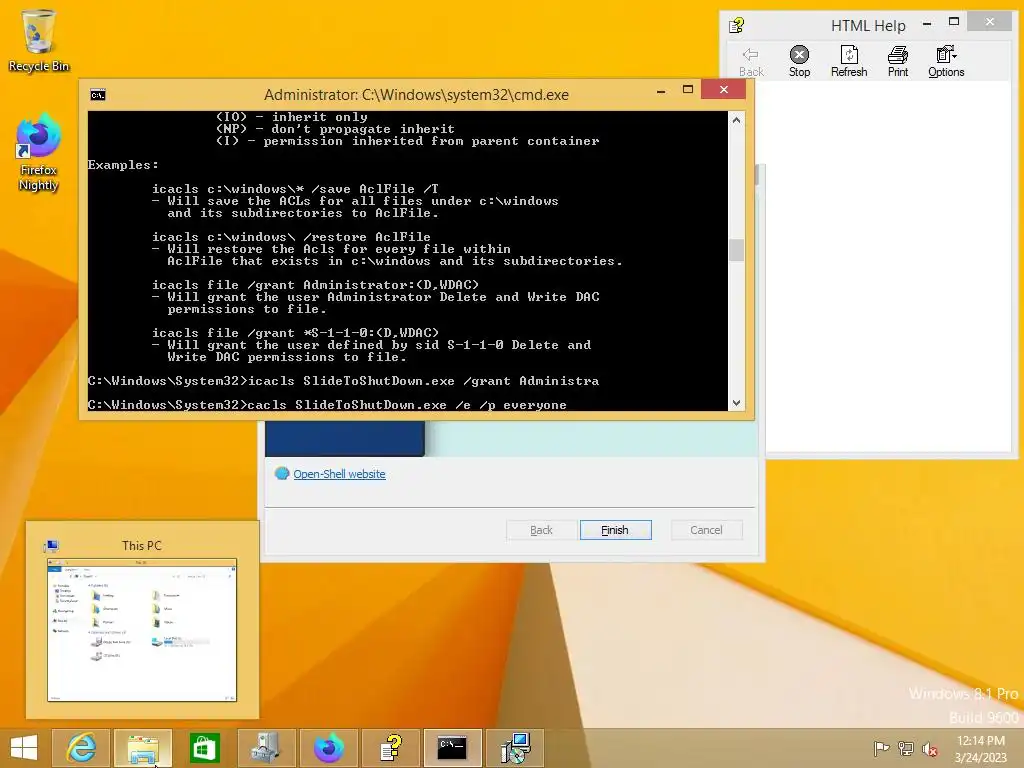Viewport: 1024px width, 768px height.
Task: Click the This PC window preview thumbnail
Action: (142, 630)
